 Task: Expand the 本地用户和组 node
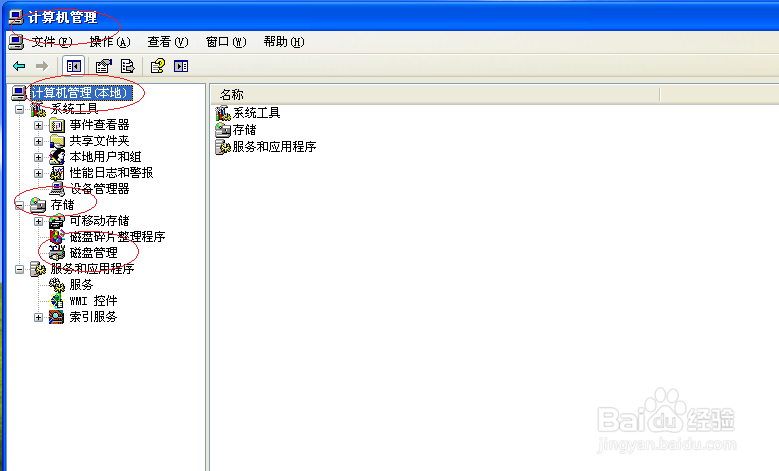(x=38, y=157)
